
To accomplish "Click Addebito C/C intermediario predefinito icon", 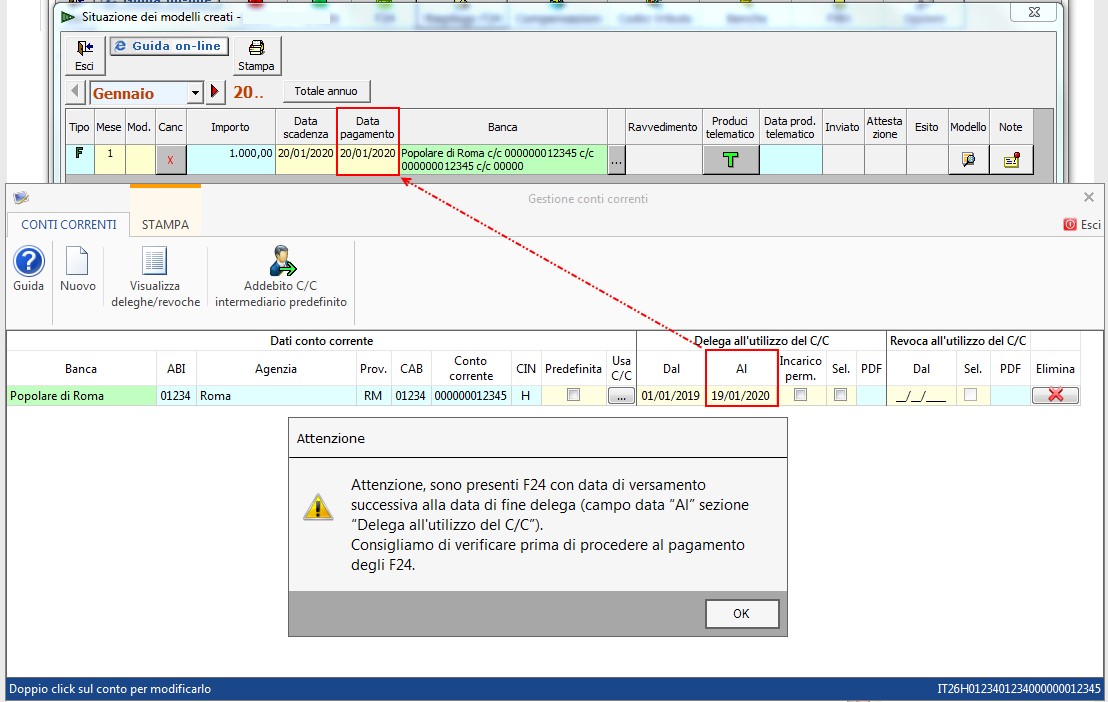I will coord(281,263).
